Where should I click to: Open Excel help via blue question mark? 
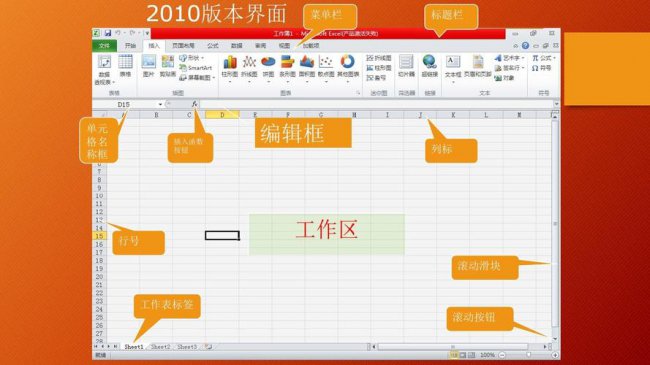525,46
